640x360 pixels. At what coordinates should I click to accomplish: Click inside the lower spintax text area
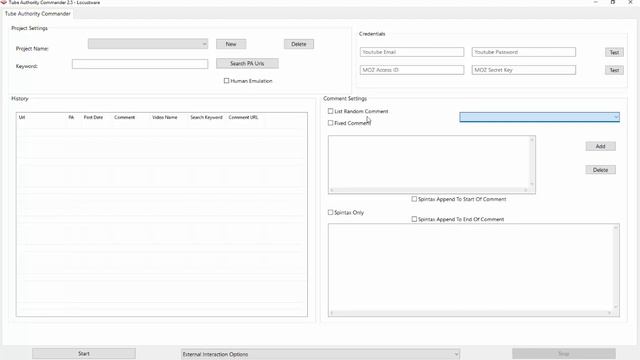(x=471, y=267)
